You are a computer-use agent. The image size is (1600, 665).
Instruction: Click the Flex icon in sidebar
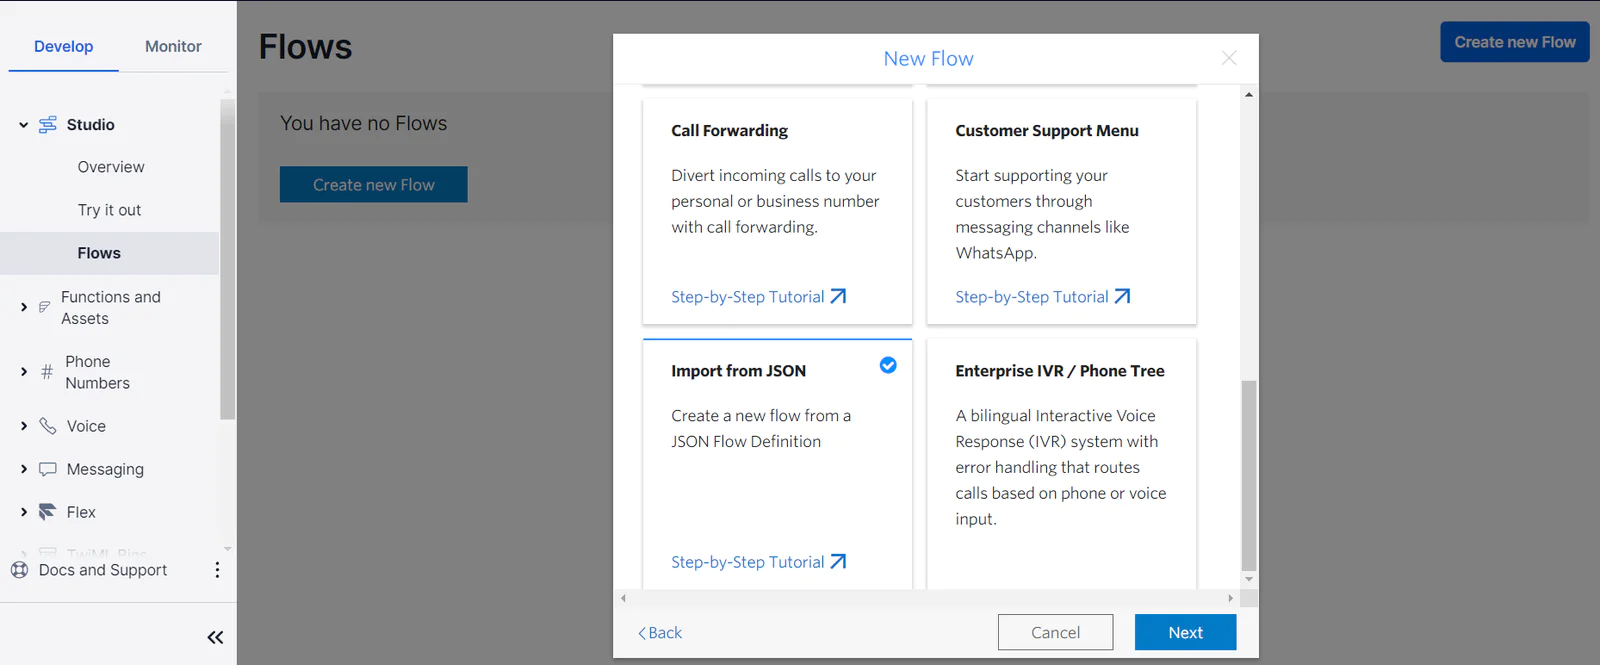tap(47, 512)
